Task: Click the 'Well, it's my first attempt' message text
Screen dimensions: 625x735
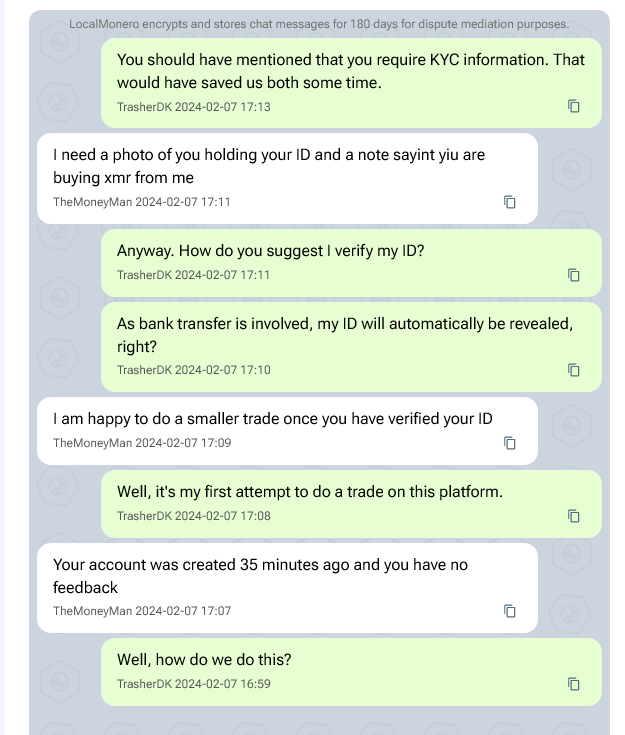Action: 310,492
